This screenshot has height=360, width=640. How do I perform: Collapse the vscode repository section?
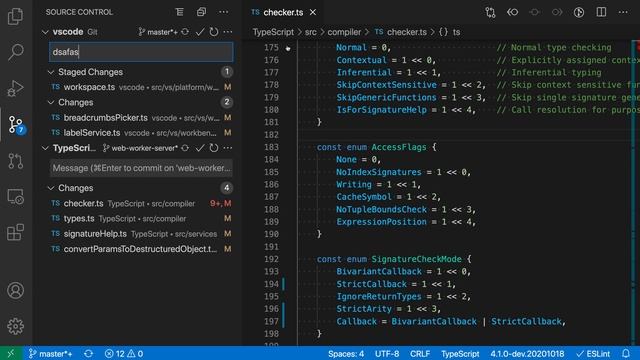45,32
